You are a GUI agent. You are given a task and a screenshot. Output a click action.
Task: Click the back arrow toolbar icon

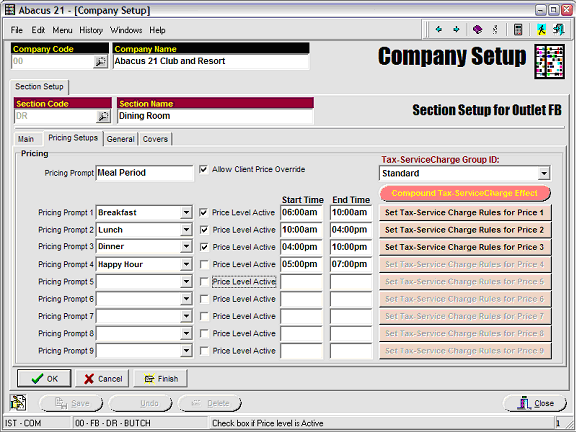[x=438, y=29]
